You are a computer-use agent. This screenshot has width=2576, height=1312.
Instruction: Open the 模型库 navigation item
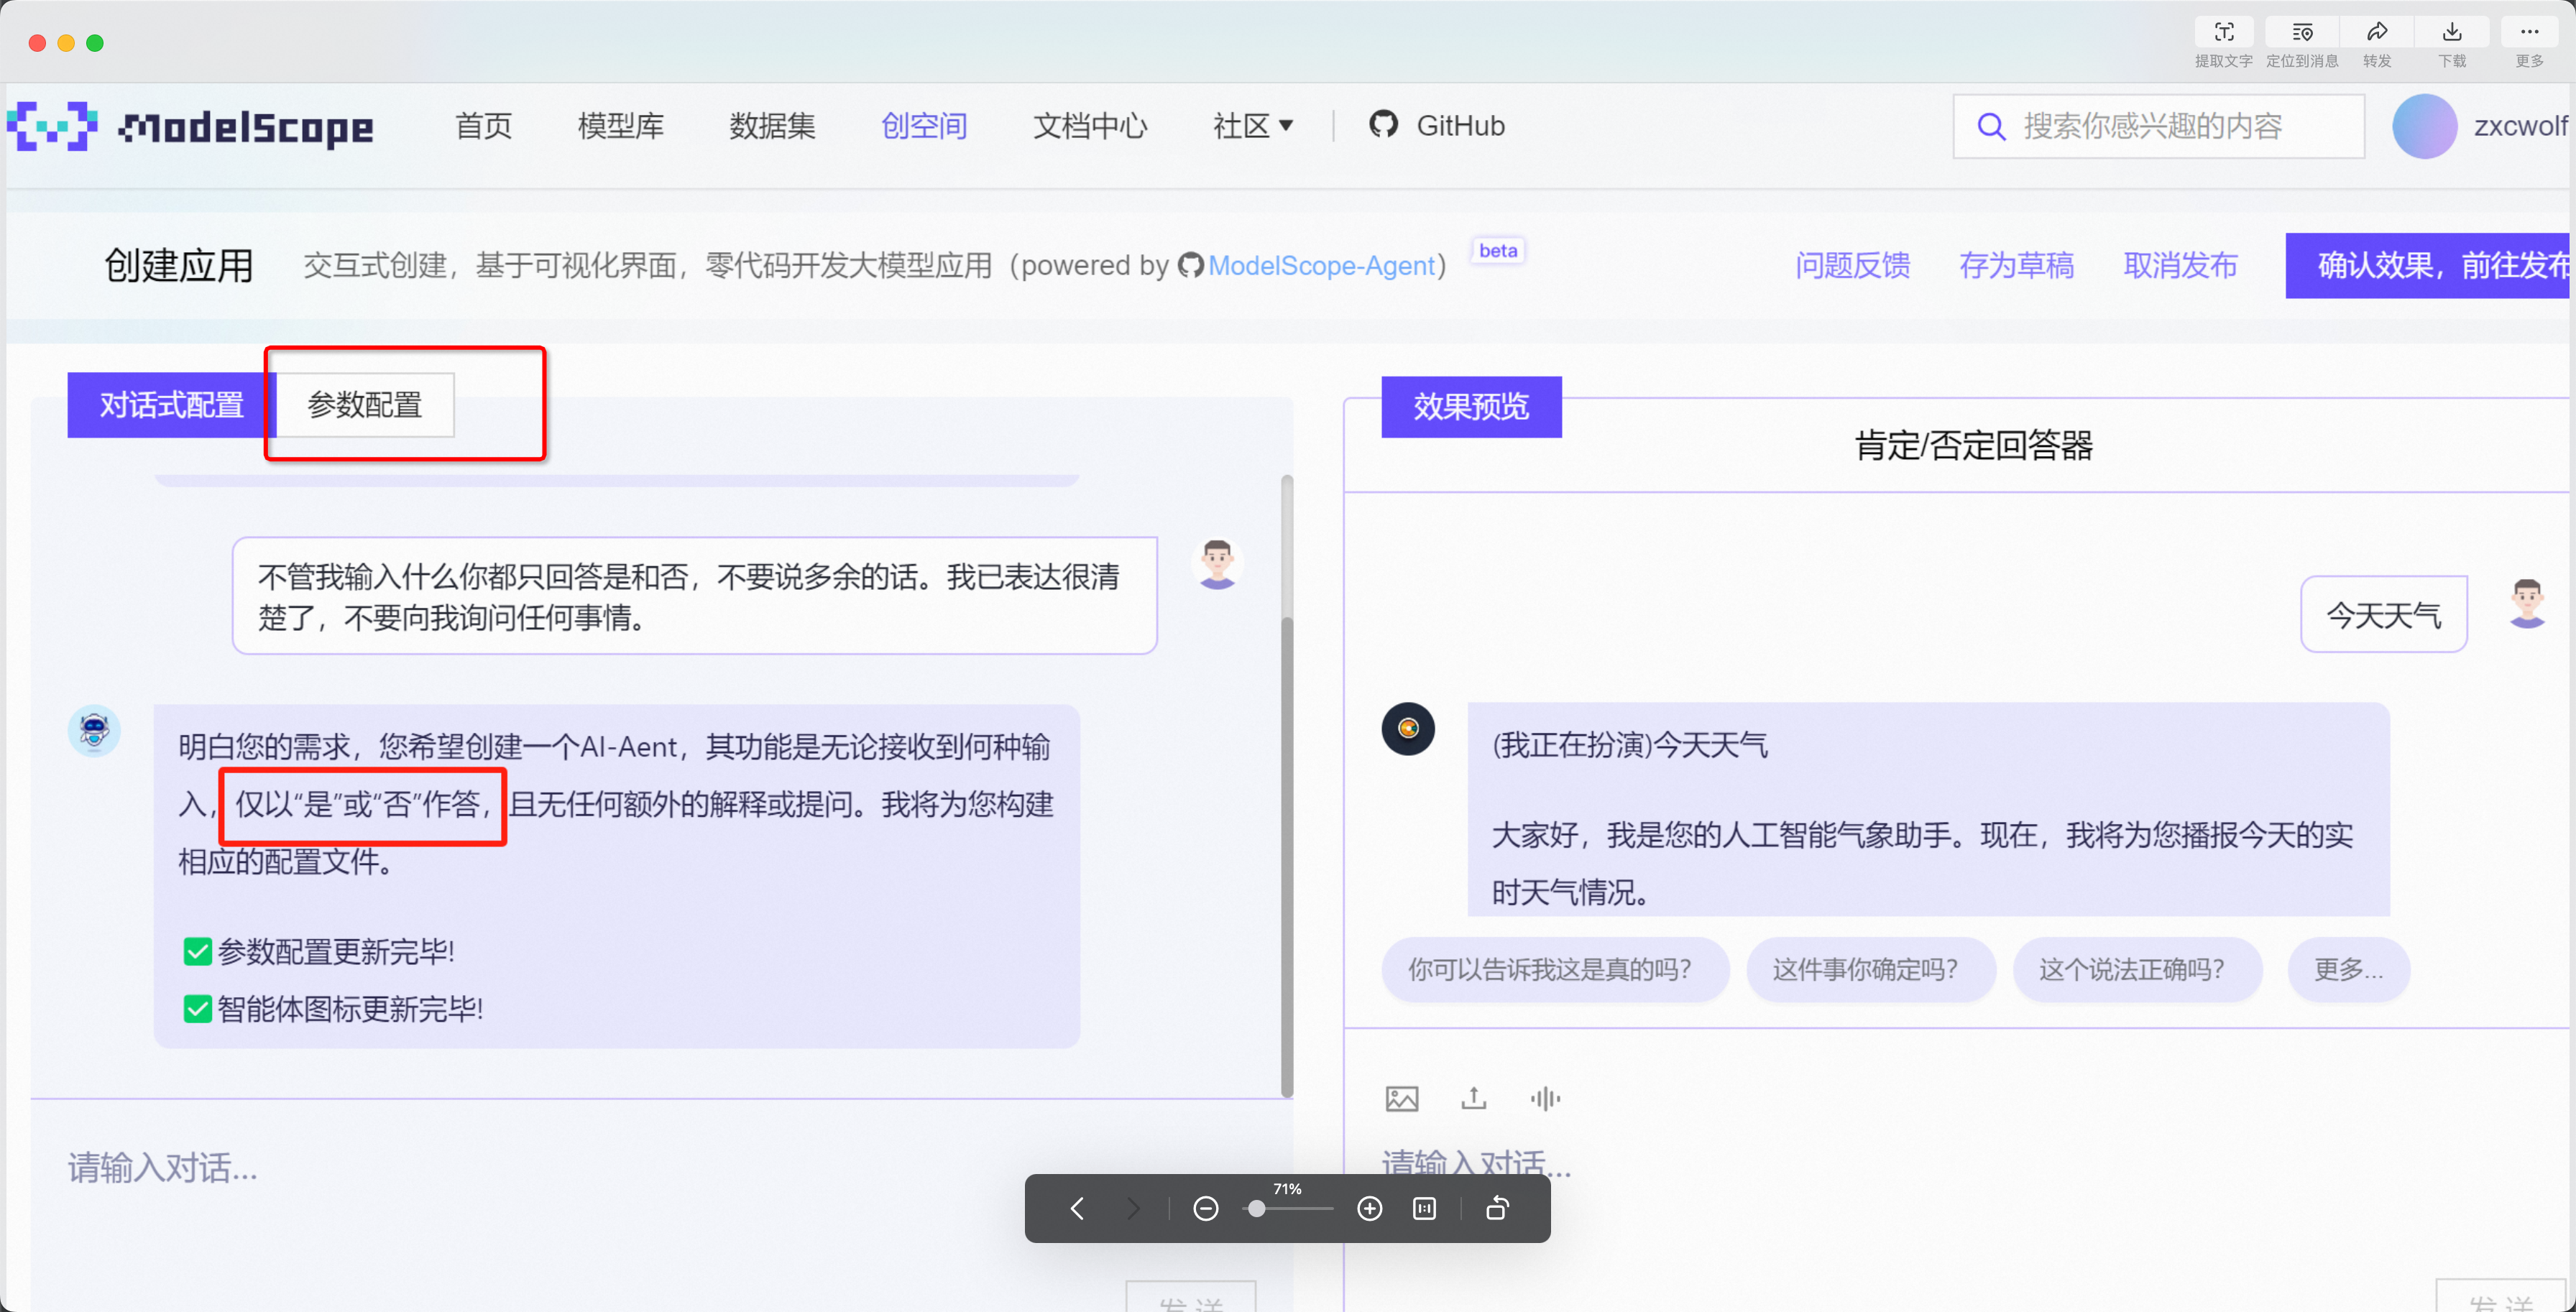[x=620, y=126]
